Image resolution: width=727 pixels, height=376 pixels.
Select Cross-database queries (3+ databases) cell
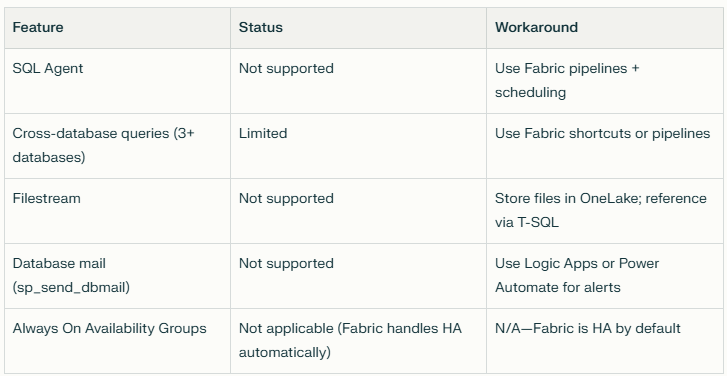pos(117,146)
